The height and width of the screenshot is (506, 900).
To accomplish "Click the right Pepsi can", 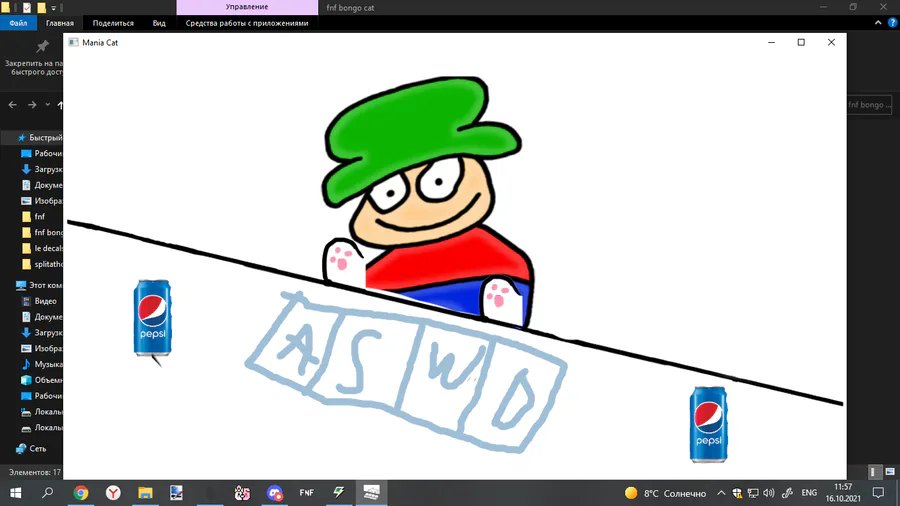I will pos(708,425).
